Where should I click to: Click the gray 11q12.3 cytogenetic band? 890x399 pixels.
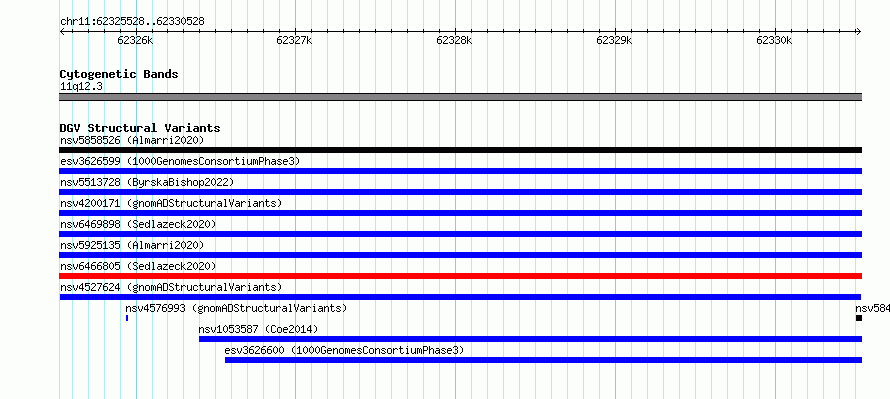[460, 97]
